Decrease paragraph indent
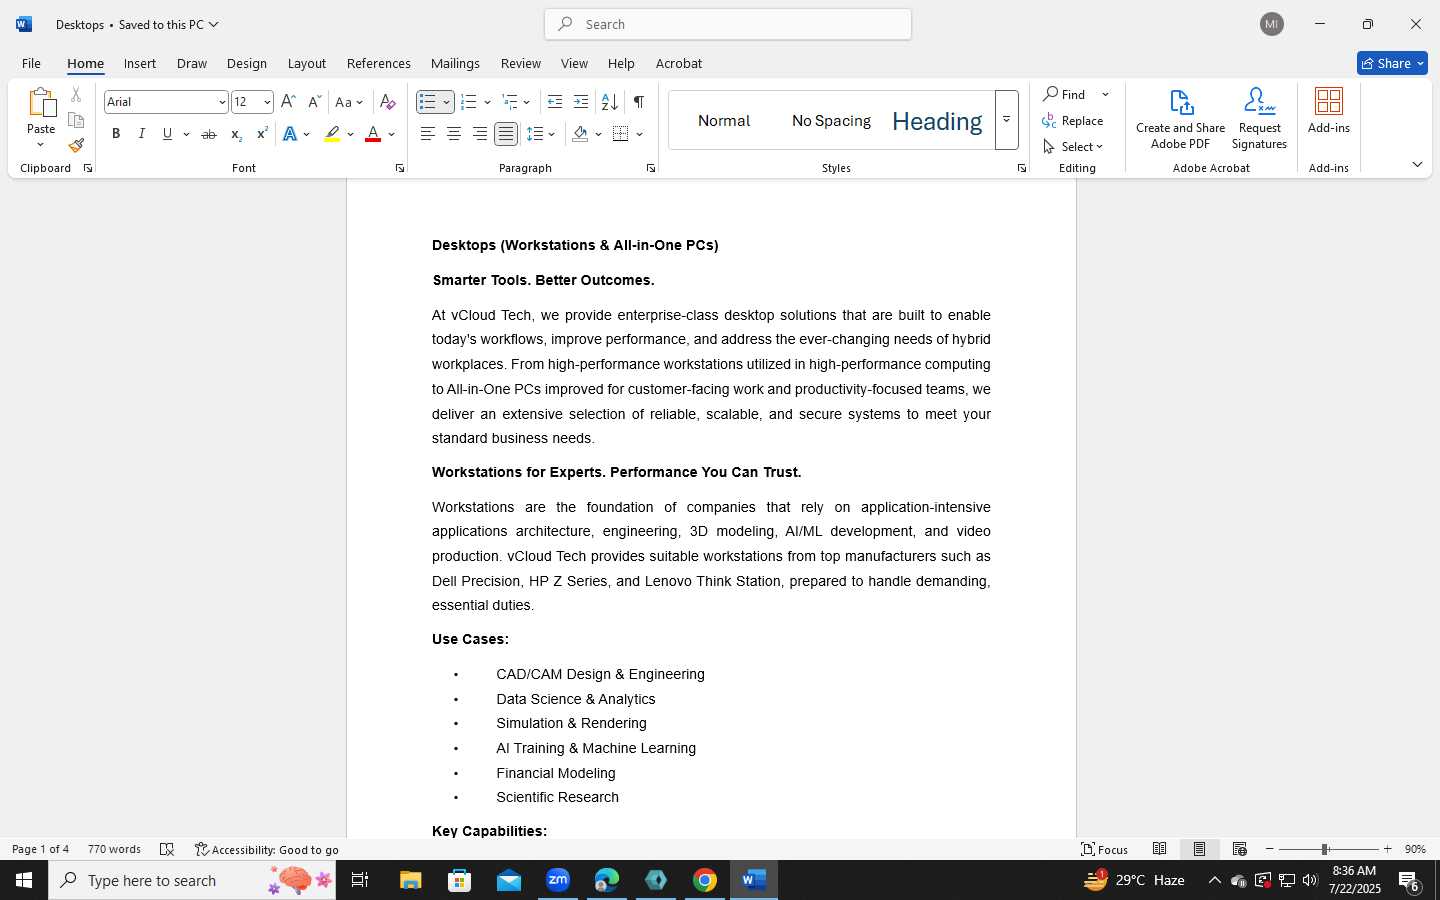 point(555,102)
